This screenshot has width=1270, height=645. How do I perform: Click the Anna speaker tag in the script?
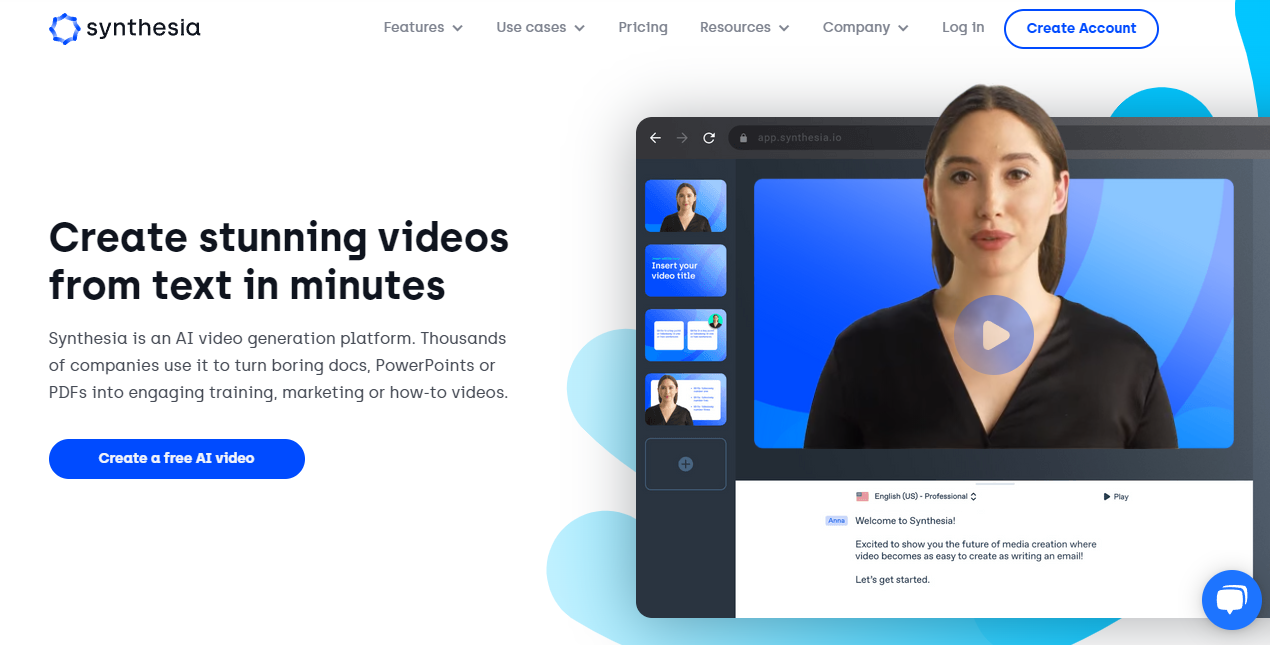point(837,520)
